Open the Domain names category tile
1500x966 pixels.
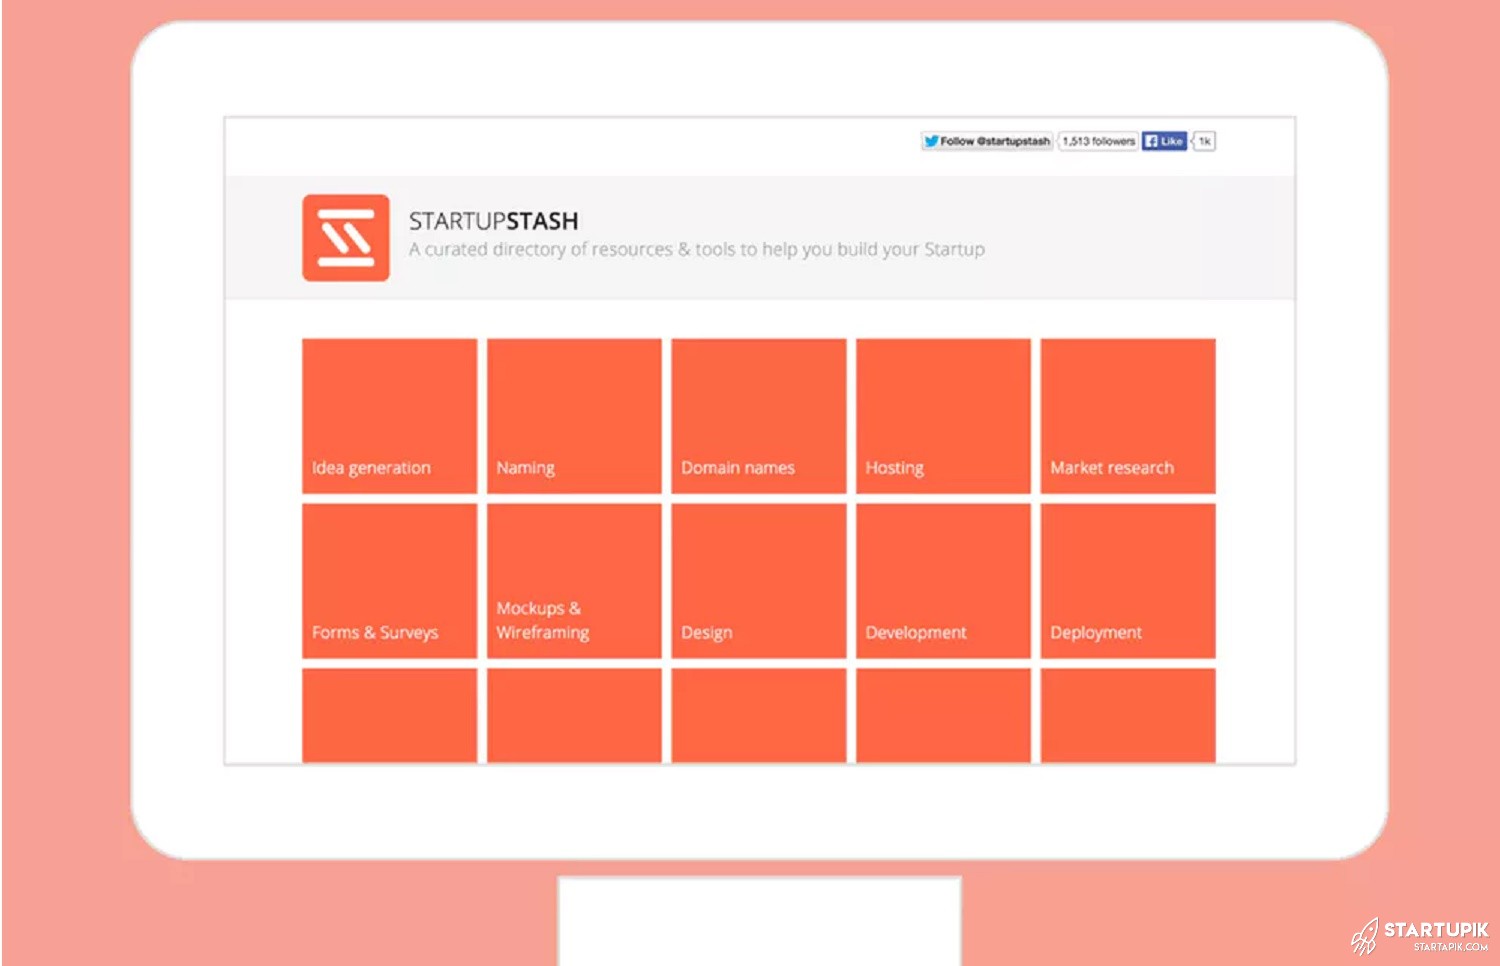click(x=758, y=416)
